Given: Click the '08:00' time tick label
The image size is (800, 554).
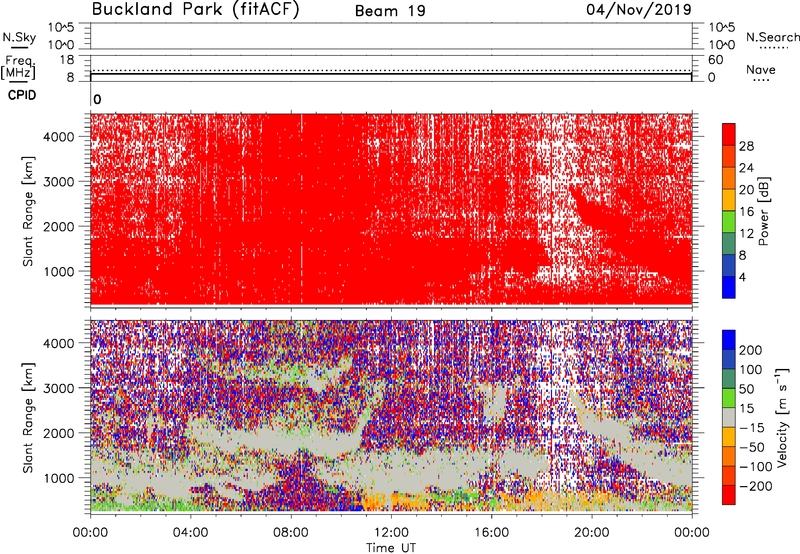Looking at the screenshot, I should (x=291, y=533).
